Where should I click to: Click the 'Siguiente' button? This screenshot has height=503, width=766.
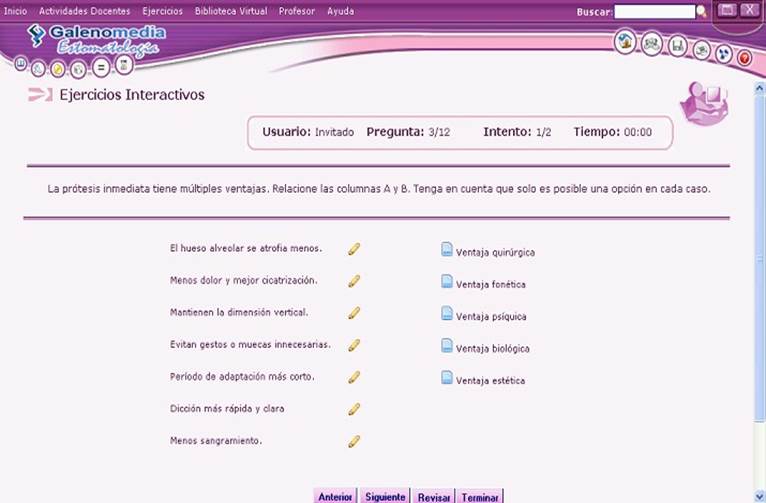[384, 496]
